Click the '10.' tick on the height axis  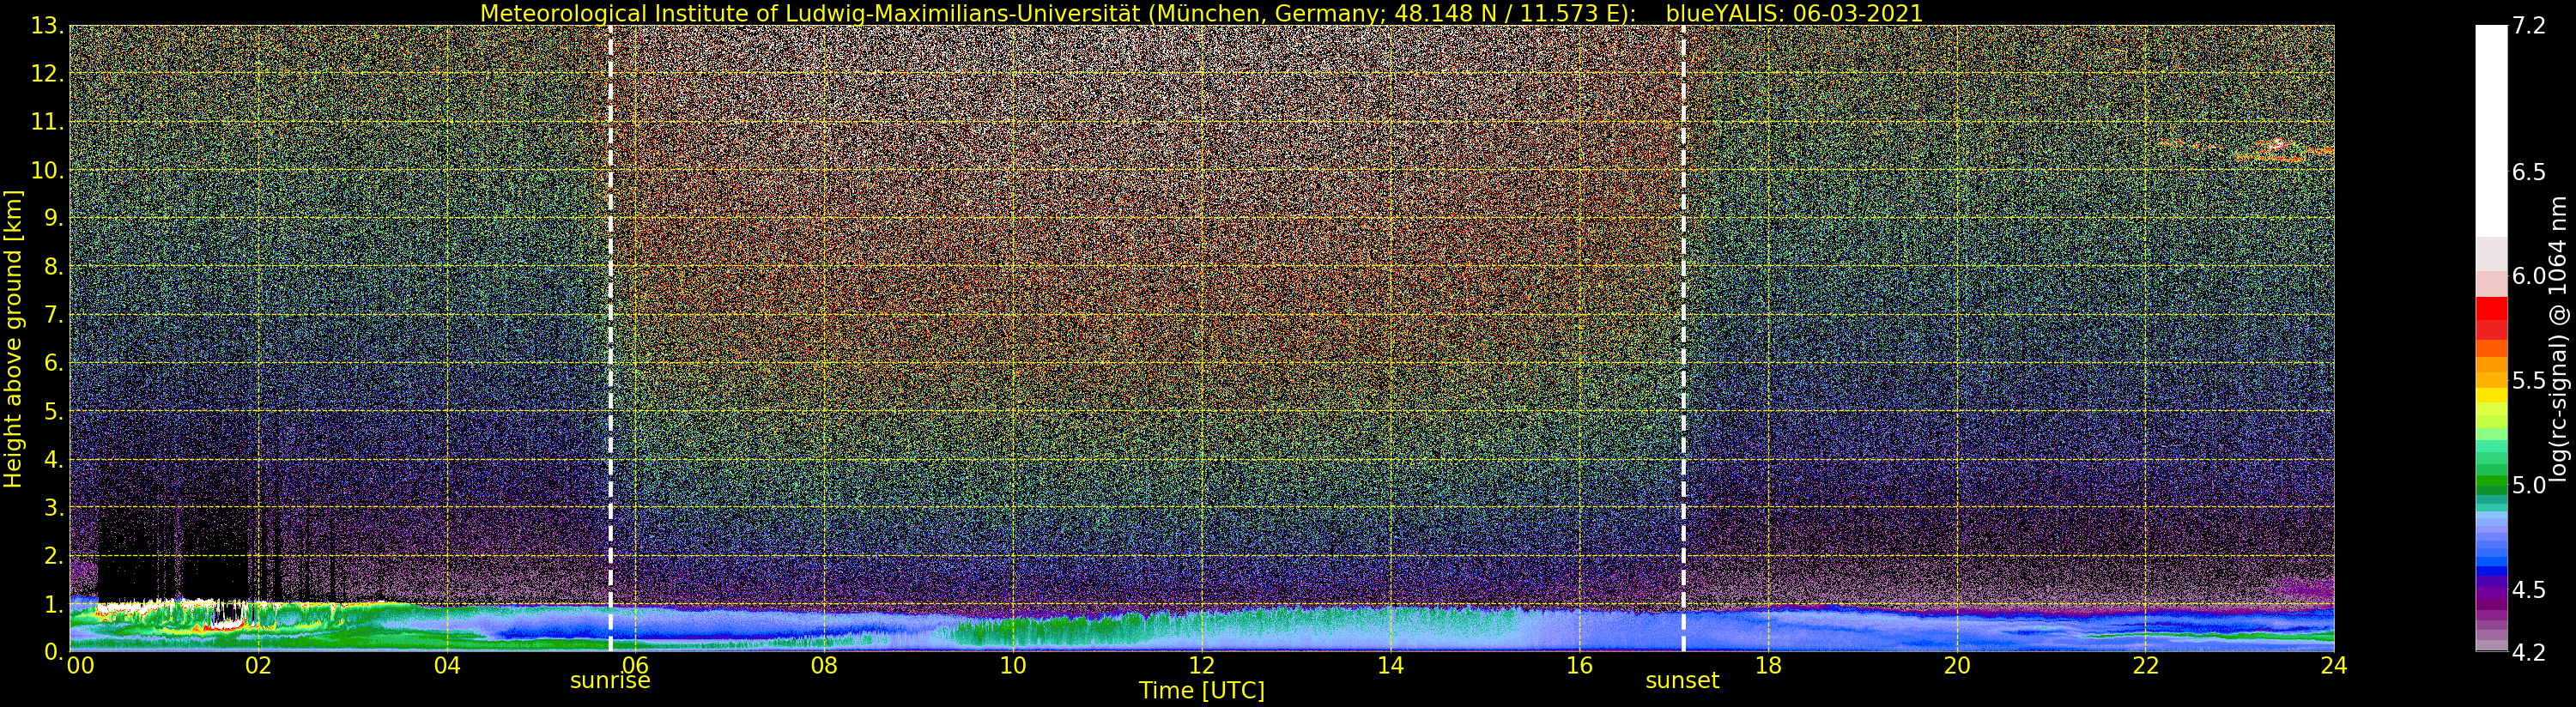pos(47,170)
